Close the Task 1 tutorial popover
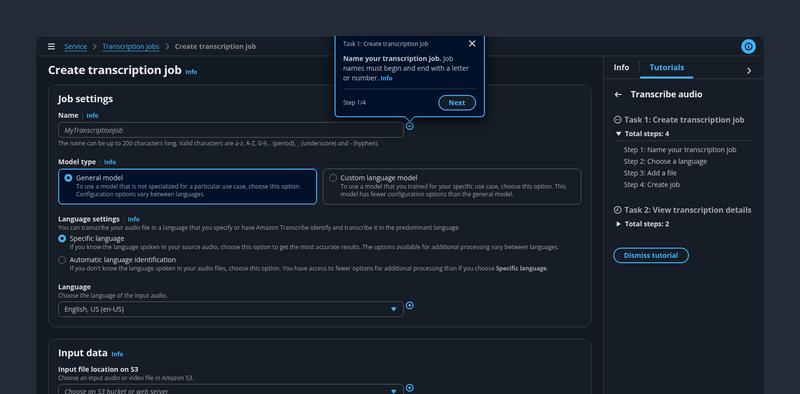800x394 pixels. [x=472, y=44]
